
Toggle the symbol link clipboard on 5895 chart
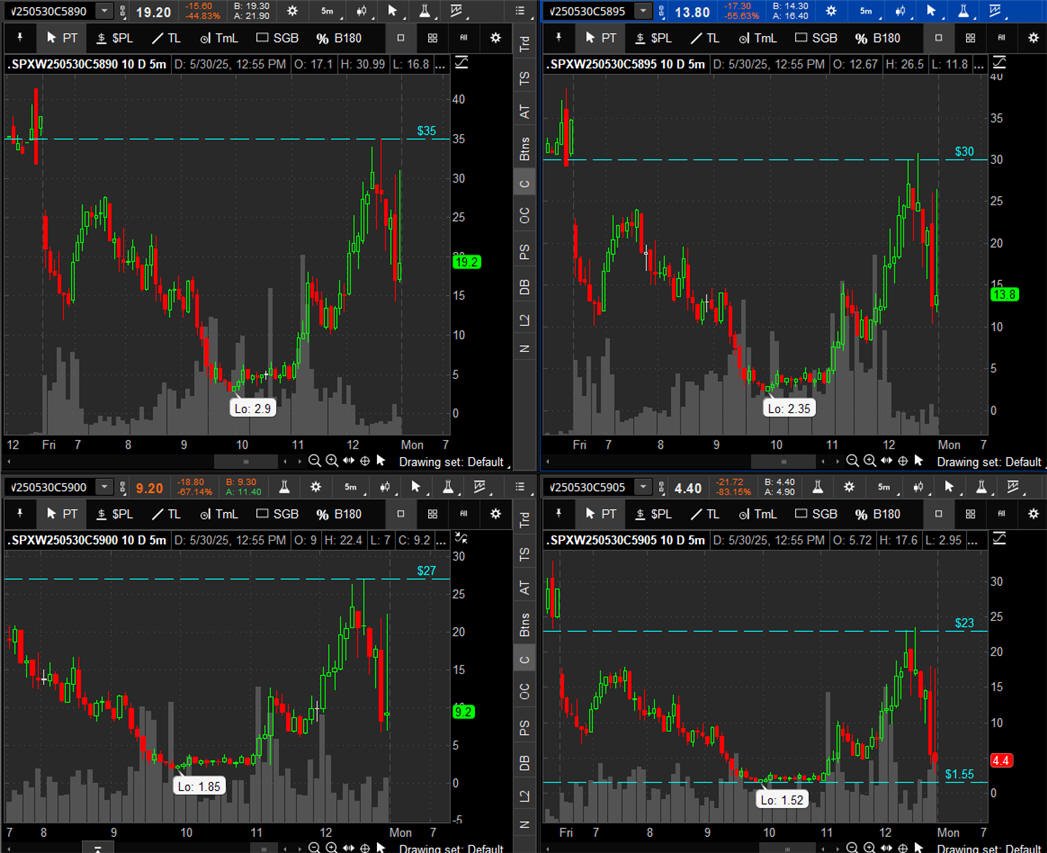pos(661,11)
